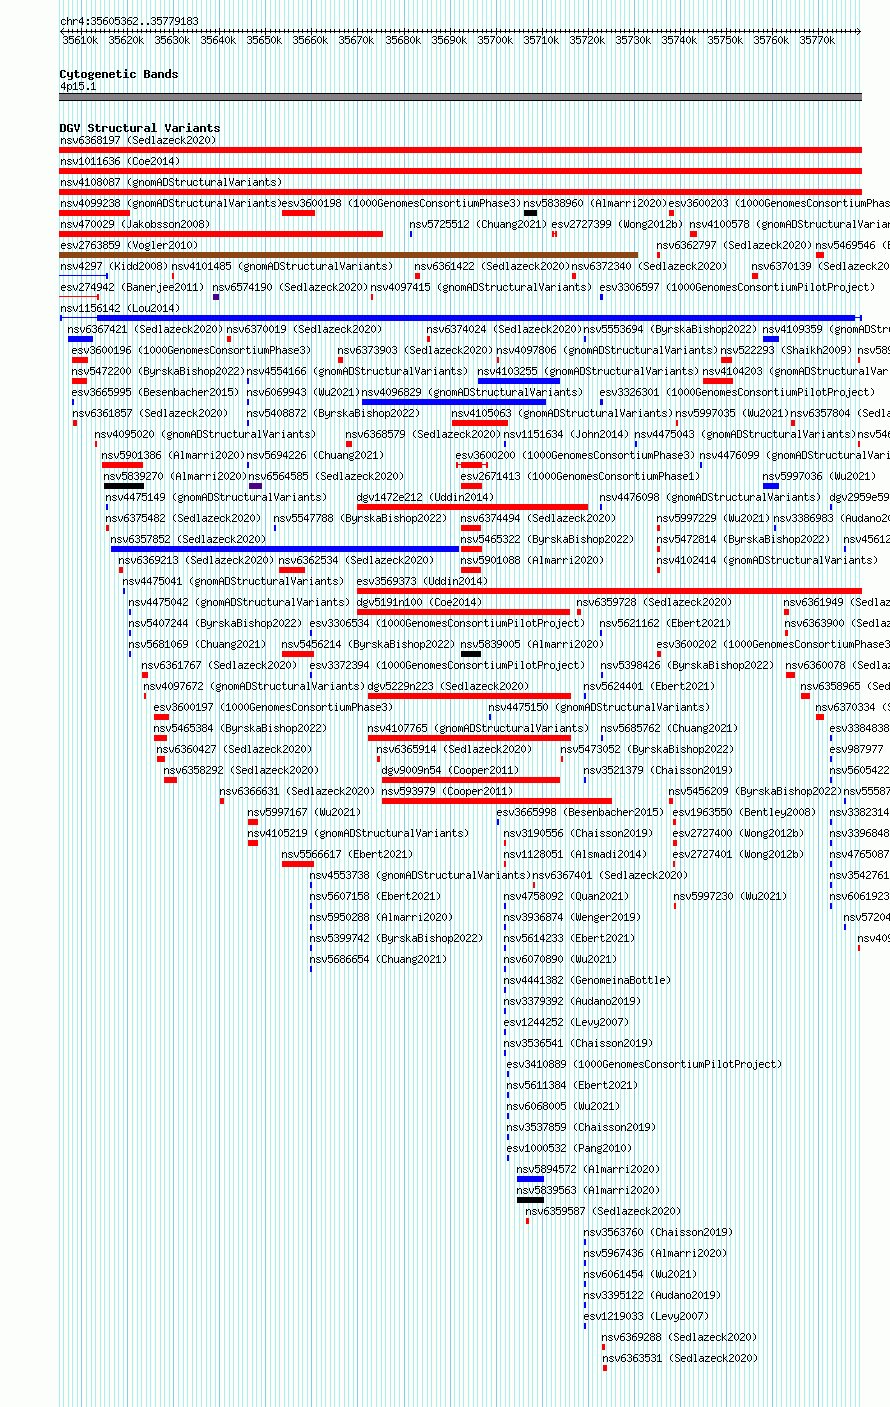890x1407 pixels.
Task: Open variant nsv1011636 (Coe2014)
Action: pos(120,161)
